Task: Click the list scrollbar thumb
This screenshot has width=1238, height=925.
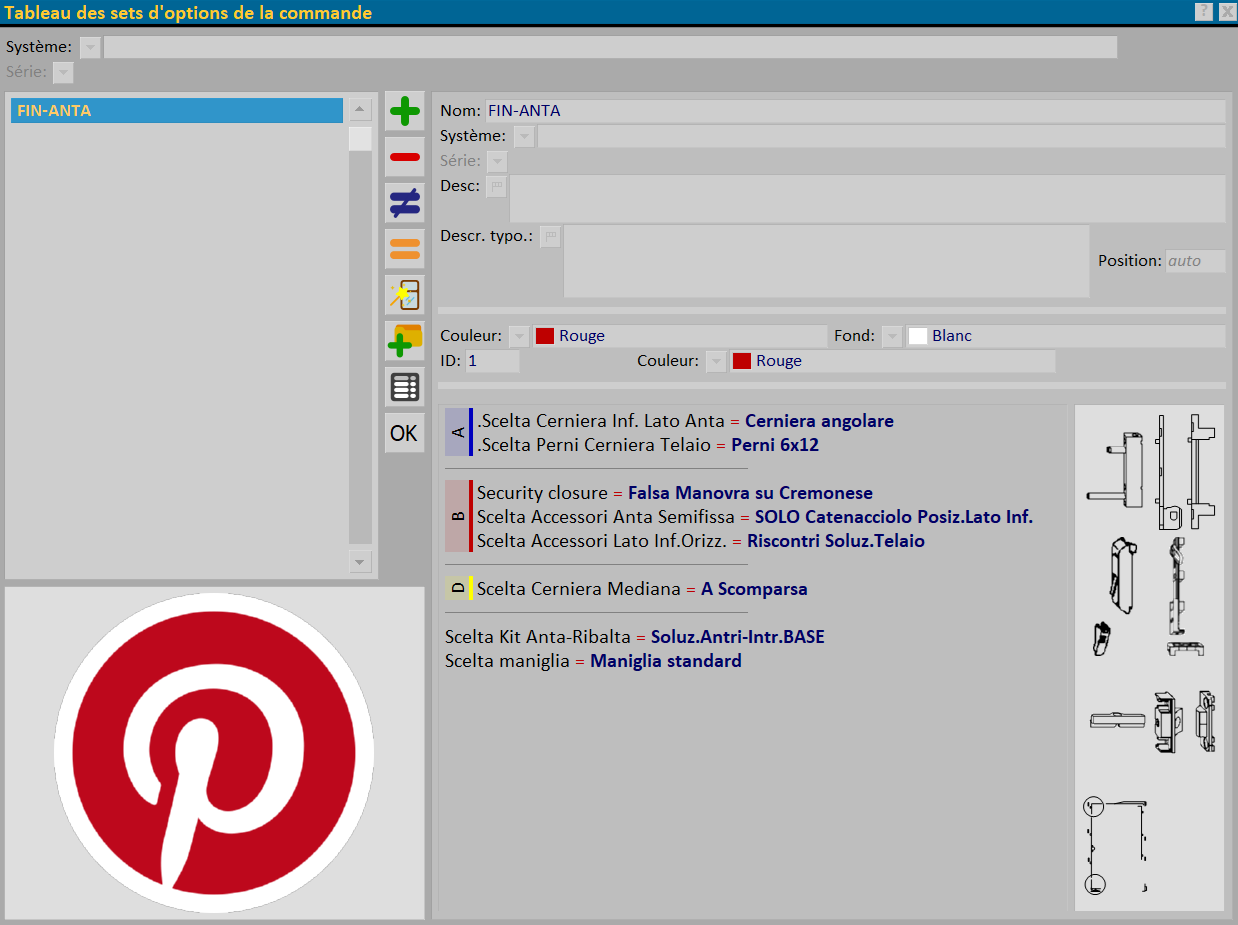Action: point(360,139)
